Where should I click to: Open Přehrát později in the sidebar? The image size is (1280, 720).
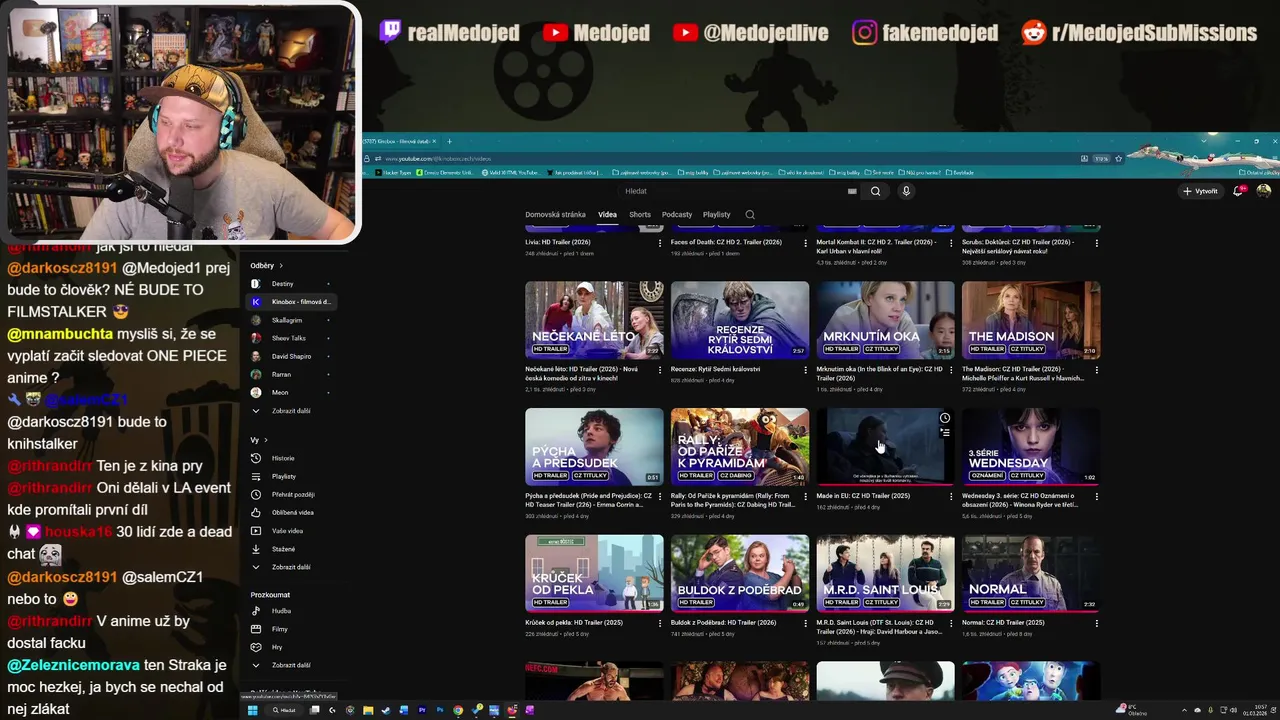(x=292, y=494)
